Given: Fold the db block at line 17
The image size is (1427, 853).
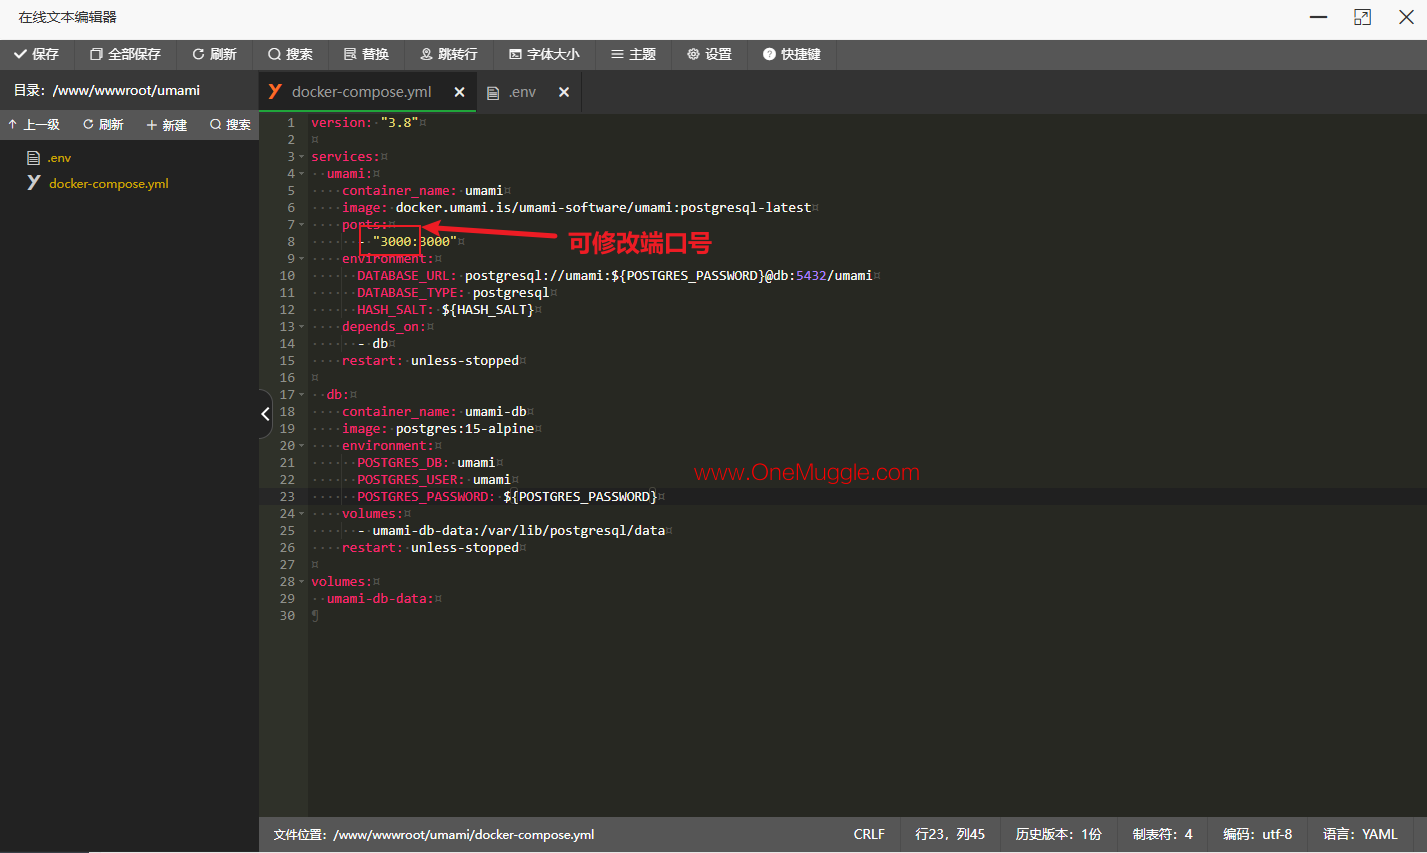Looking at the screenshot, I should click(302, 395).
